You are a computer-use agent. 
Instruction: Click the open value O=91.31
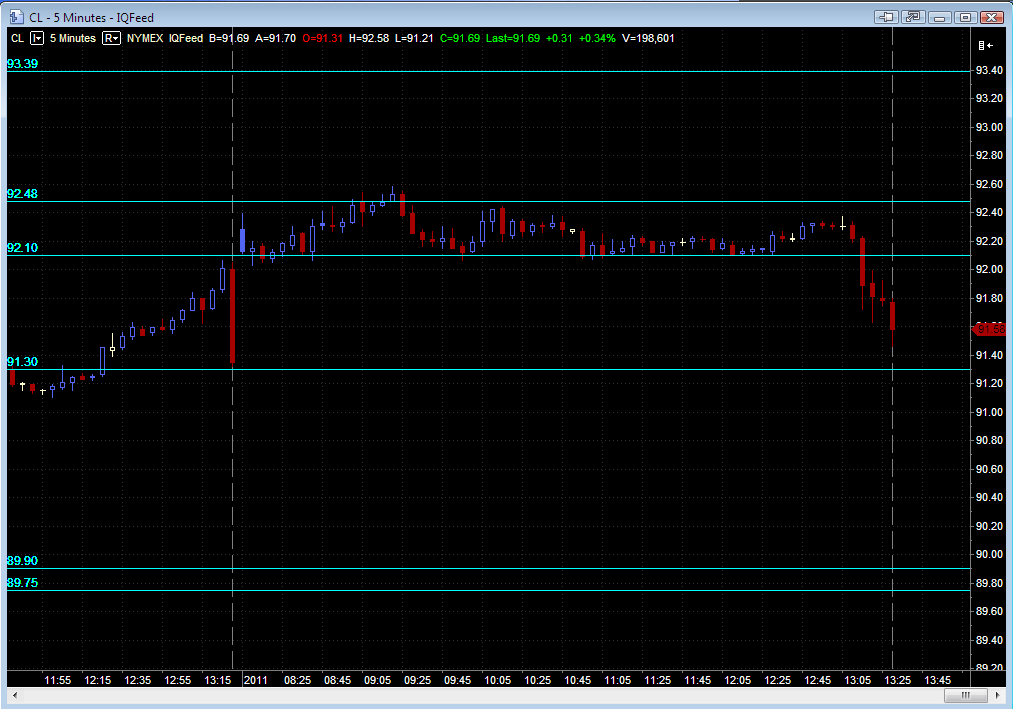click(322, 38)
